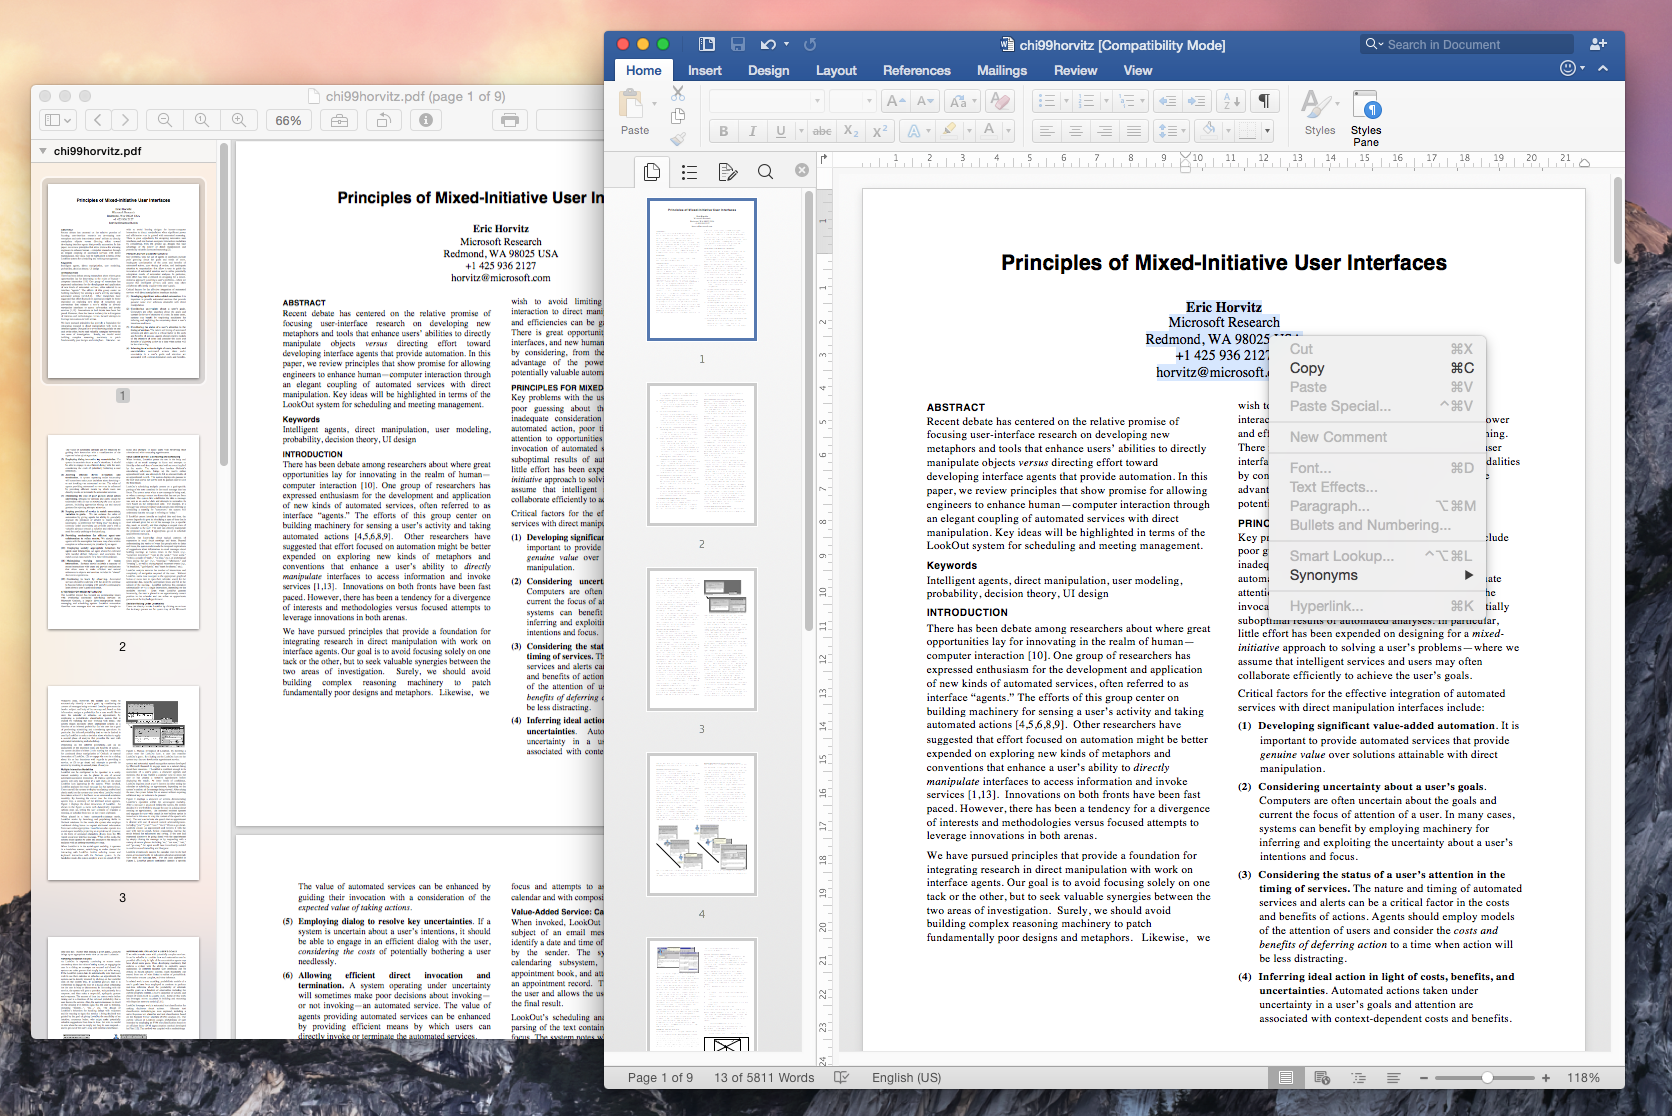The width and height of the screenshot is (1672, 1116).
Task: Toggle justify text alignment
Action: pyautogui.click(x=1133, y=131)
